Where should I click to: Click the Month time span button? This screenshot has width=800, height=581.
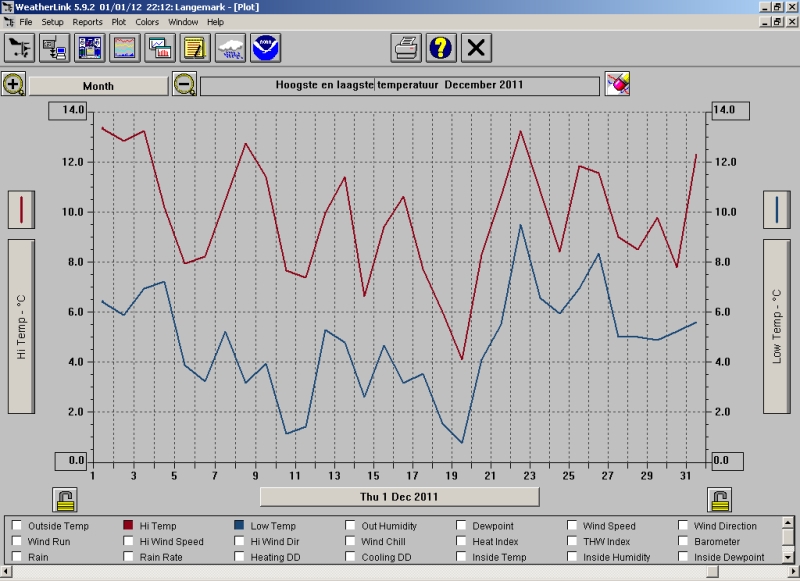coord(98,86)
